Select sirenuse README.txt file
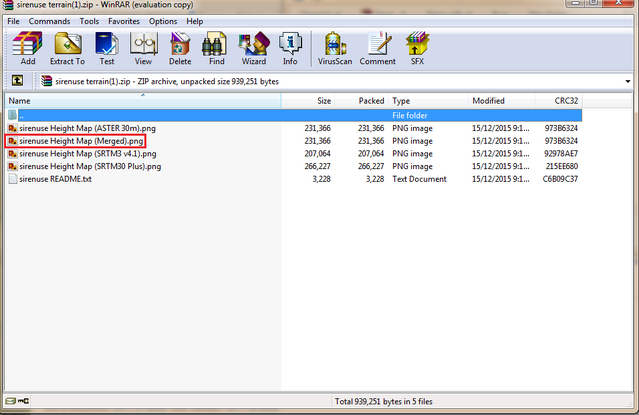Screen dimensions: 639x415 coord(55,179)
